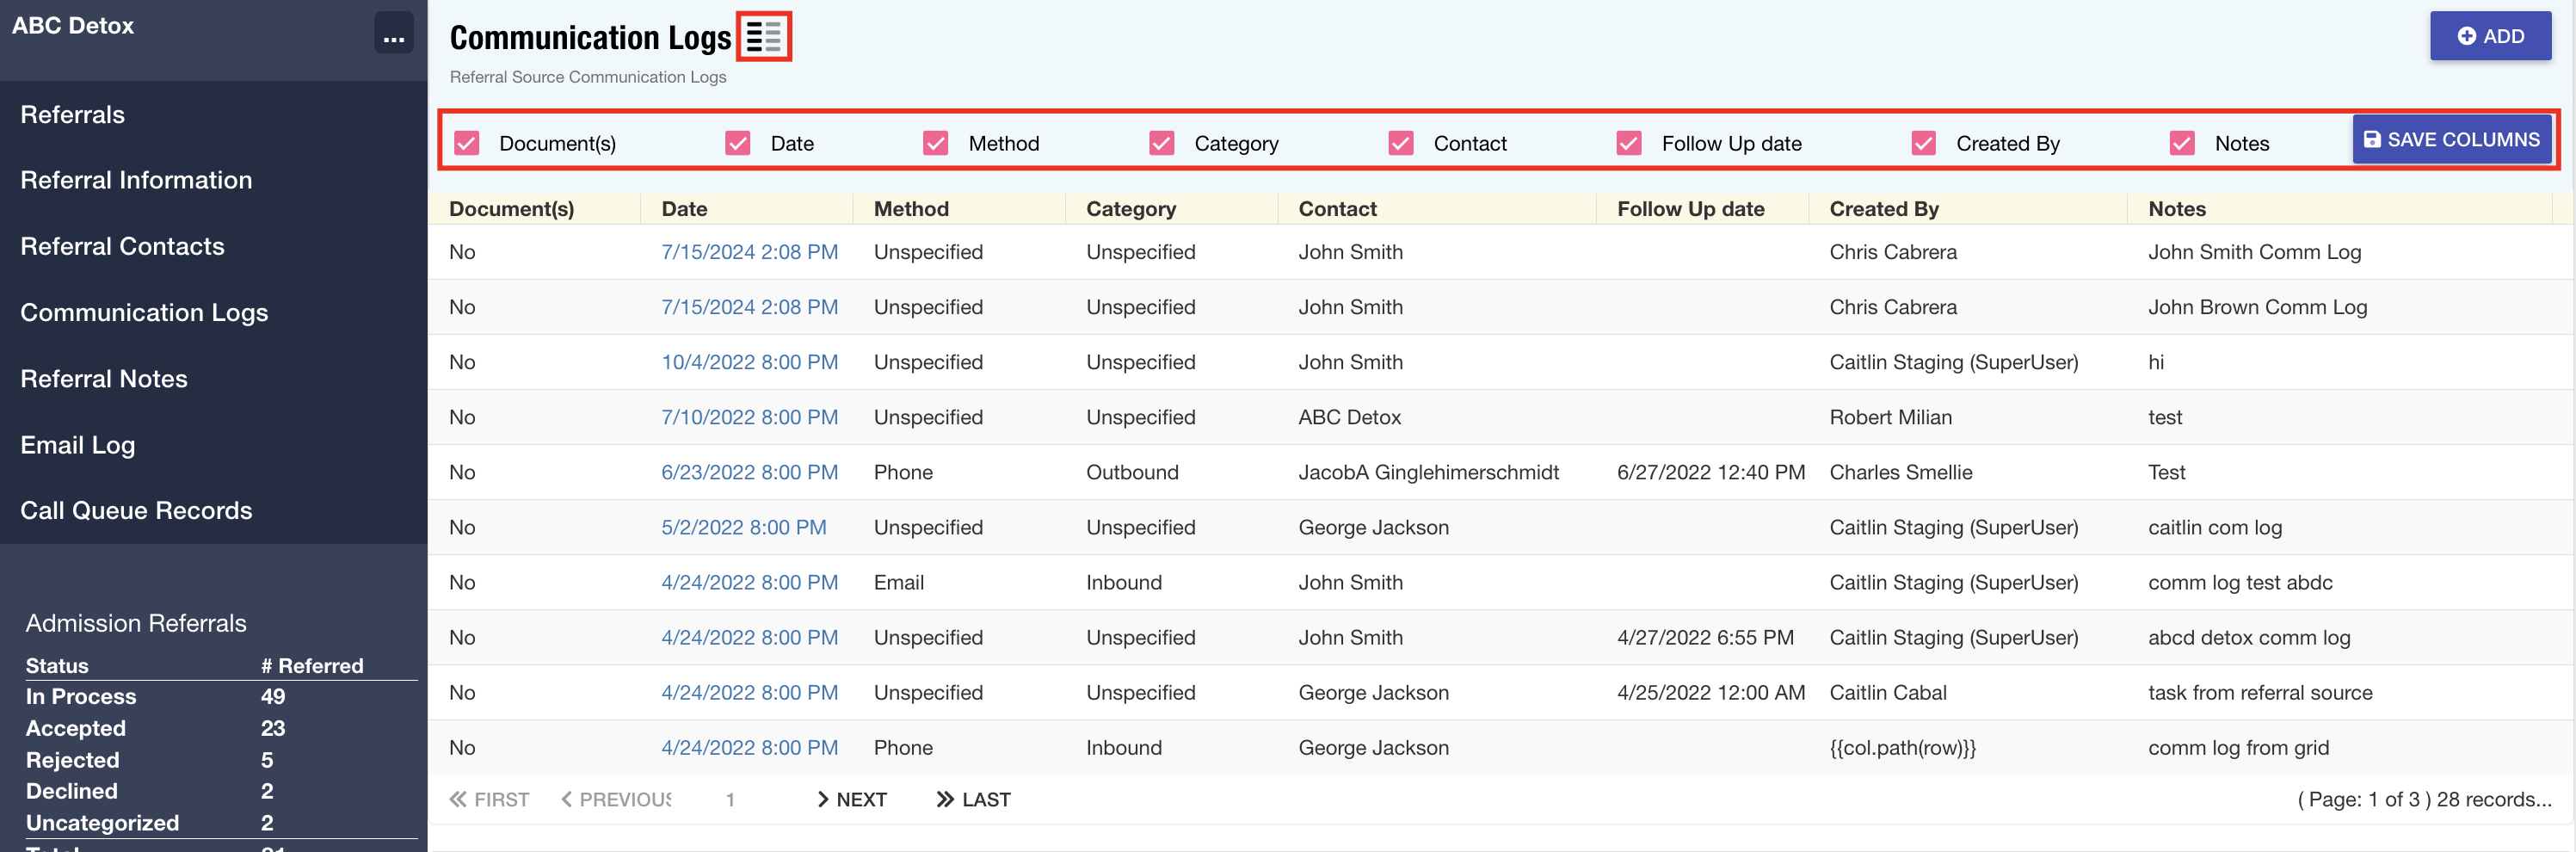Viewport: 2576px width, 852px height.
Task: Open Call Queue Records in the sidebar
Action: click(x=136, y=510)
